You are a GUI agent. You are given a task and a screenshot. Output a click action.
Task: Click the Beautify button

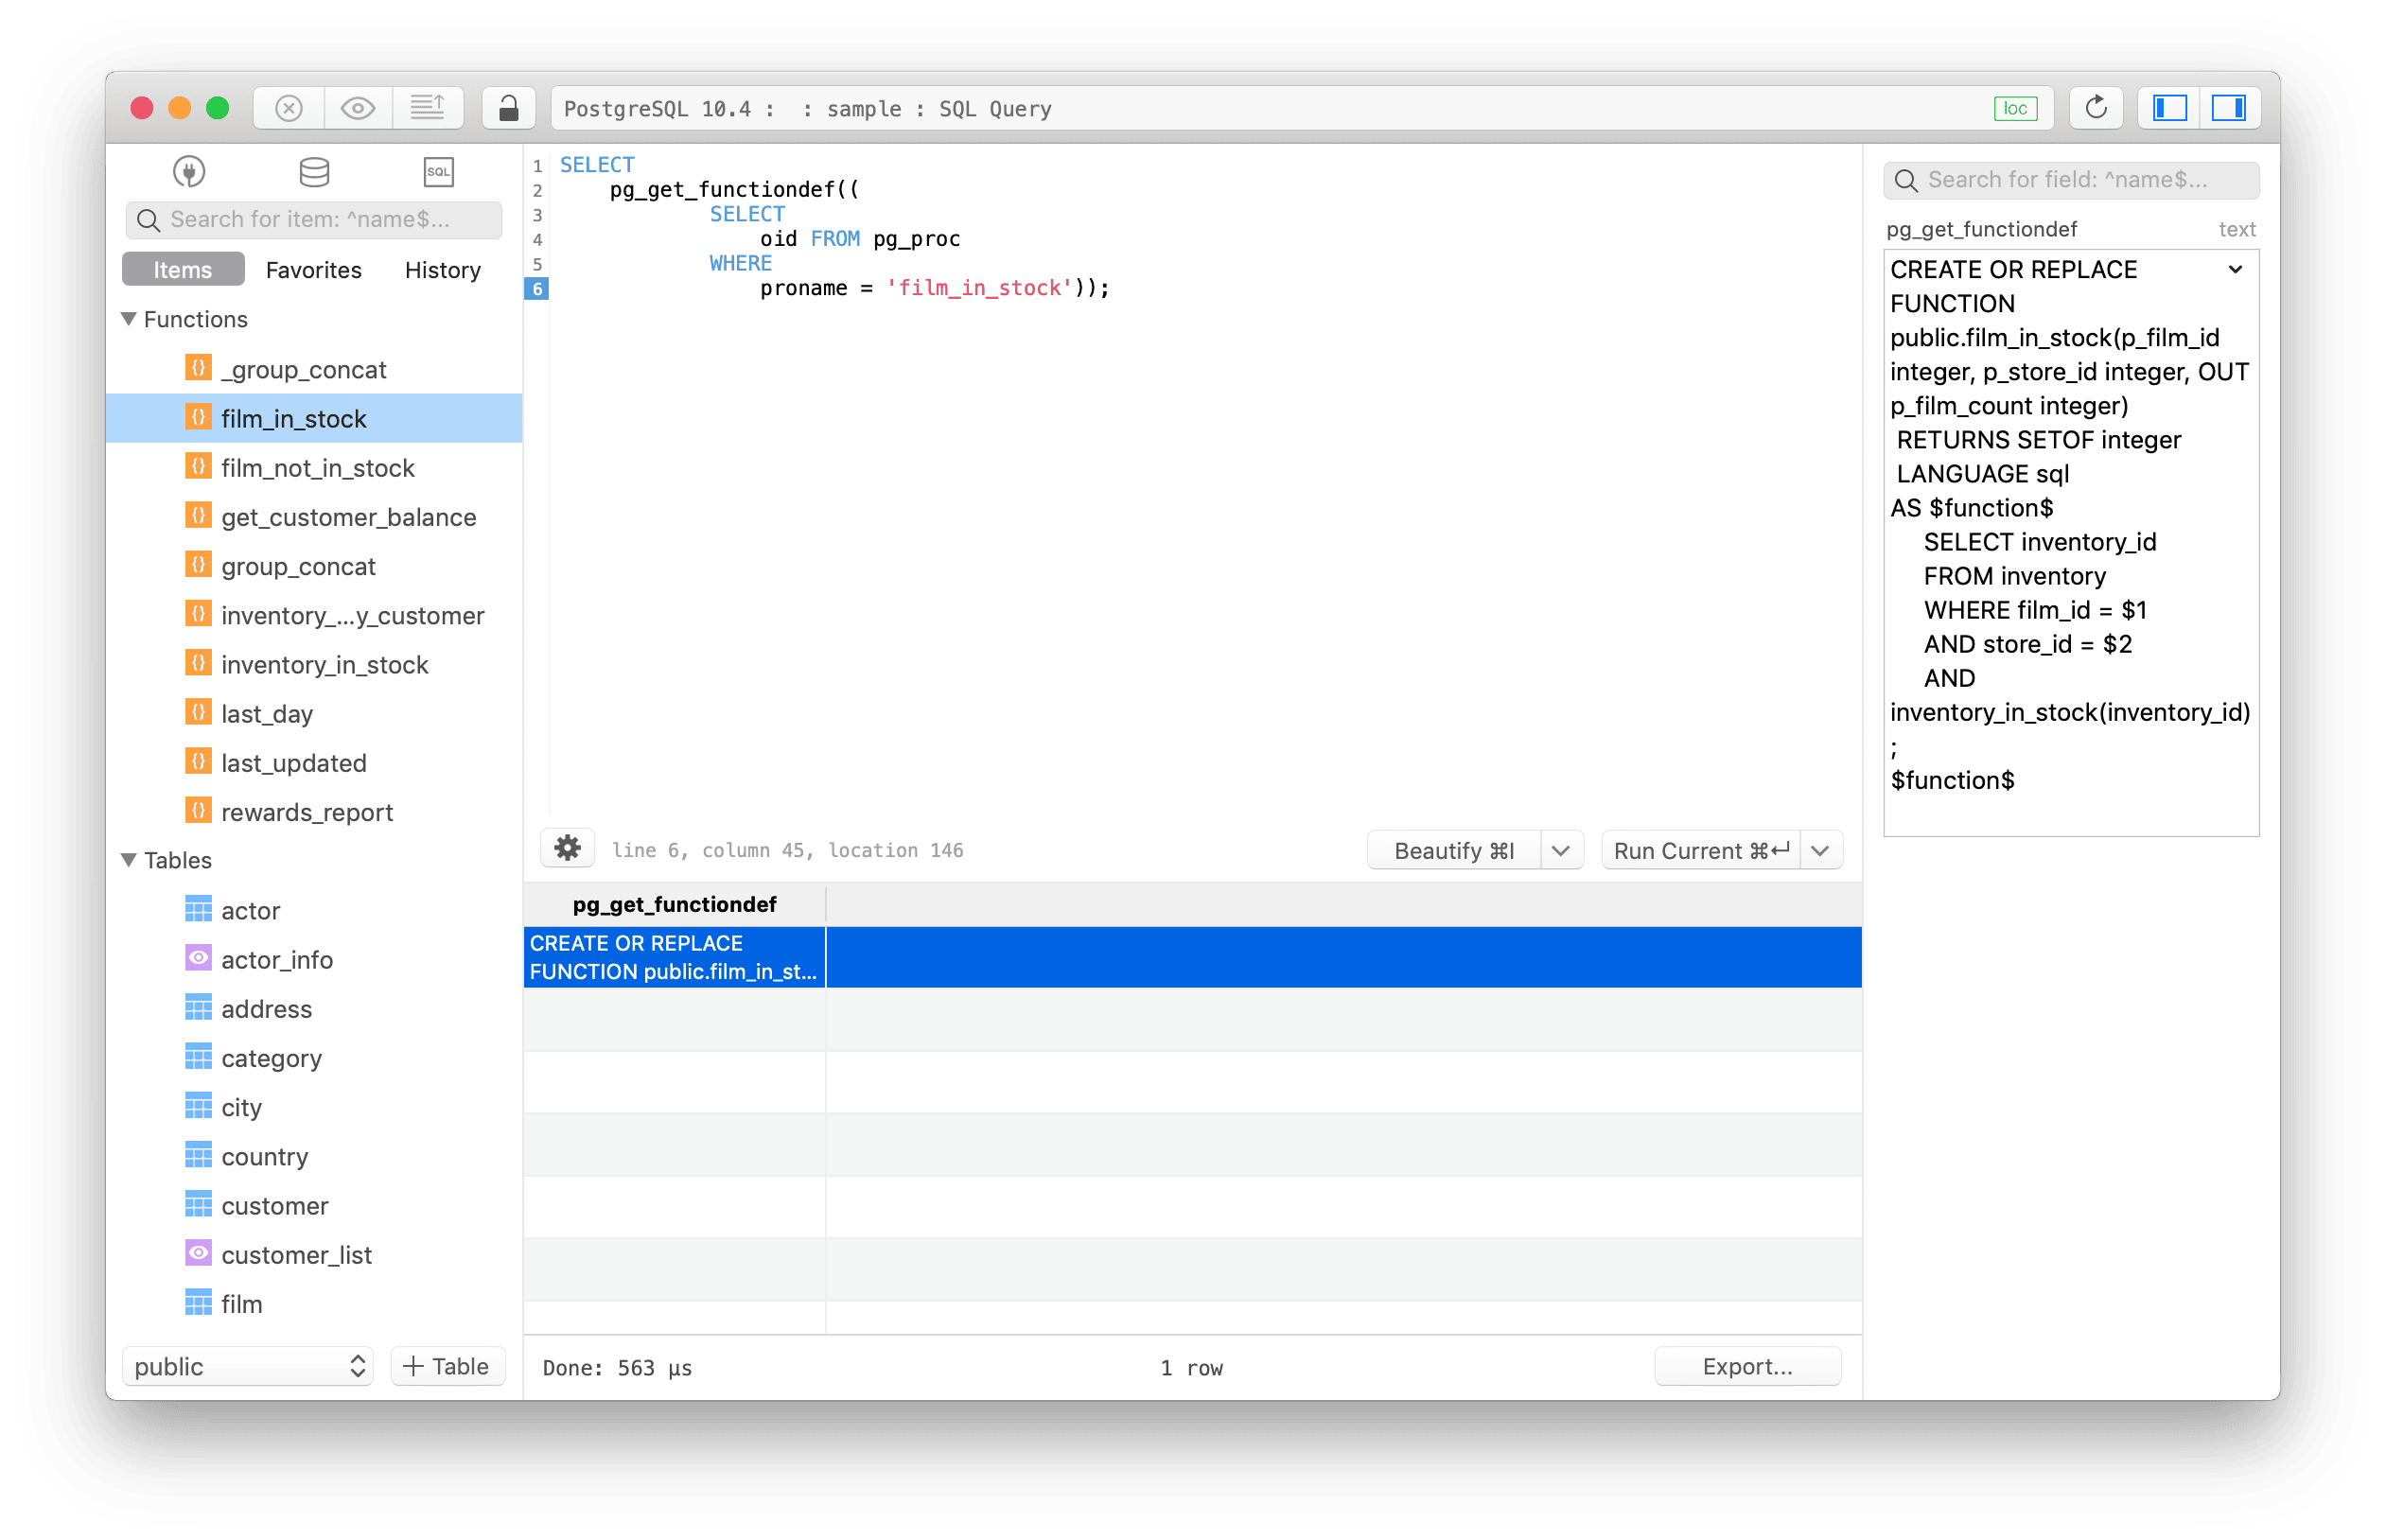pyautogui.click(x=1454, y=850)
